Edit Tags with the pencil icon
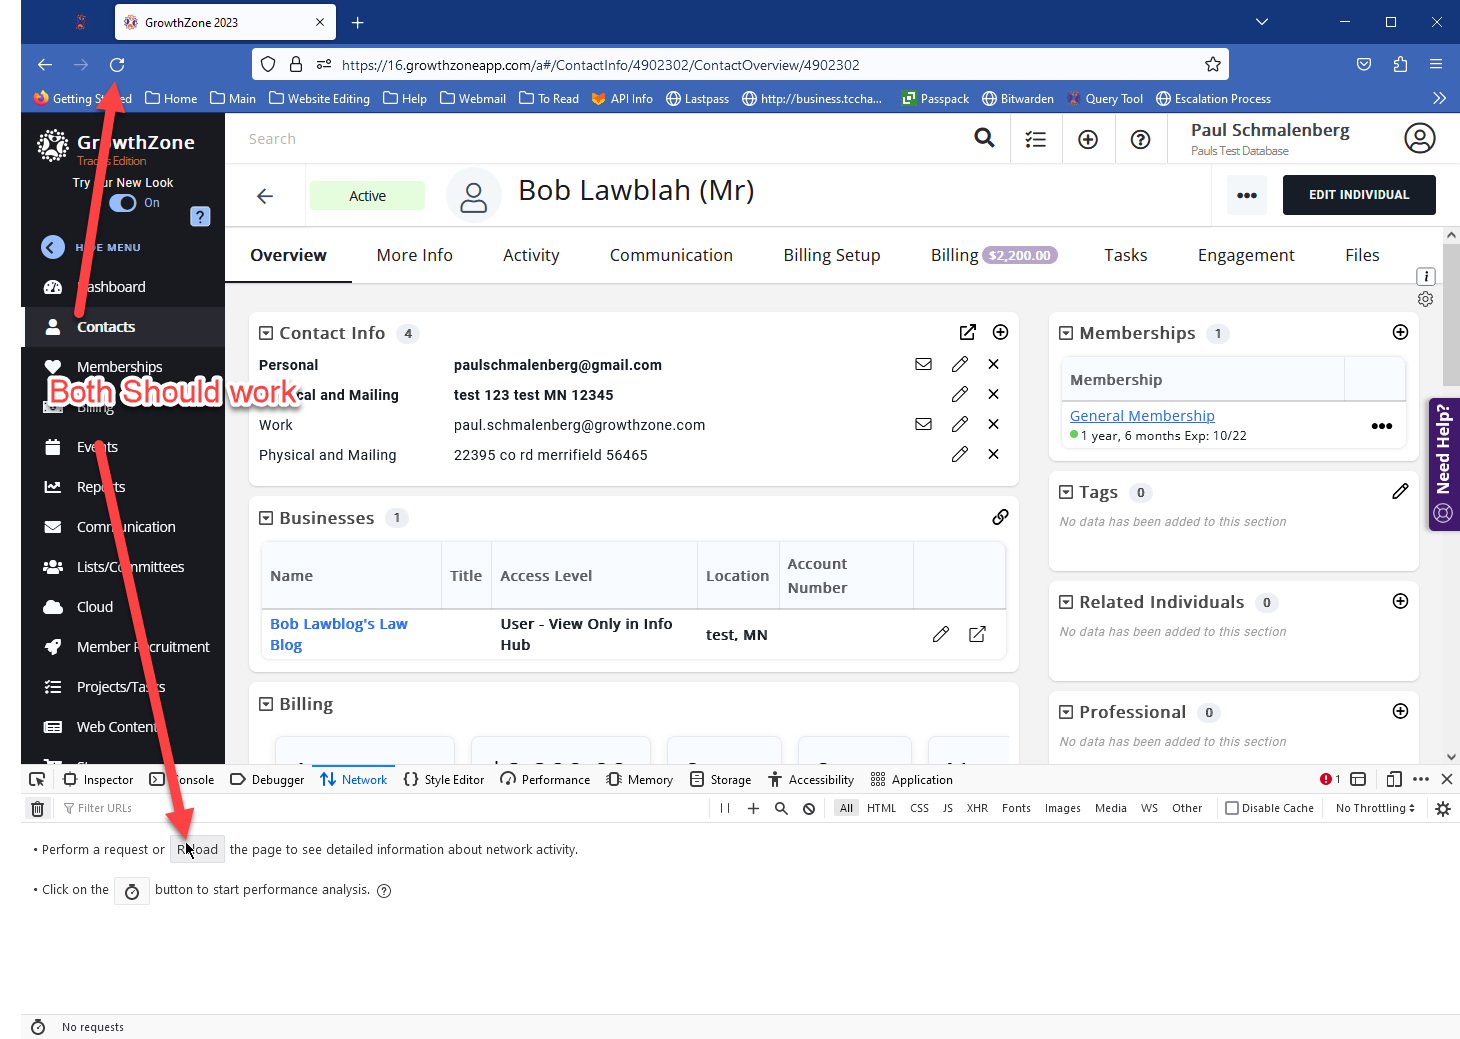This screenshot has width=1460, height=1039. [1400, 491]
